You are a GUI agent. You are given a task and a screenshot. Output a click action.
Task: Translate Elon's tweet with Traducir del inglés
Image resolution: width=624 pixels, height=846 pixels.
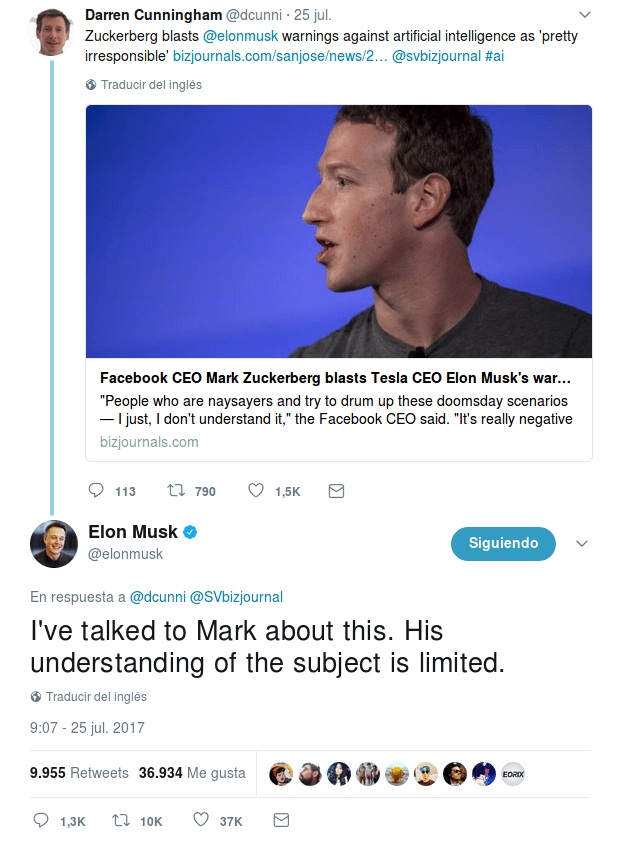[x=96, y=696]
